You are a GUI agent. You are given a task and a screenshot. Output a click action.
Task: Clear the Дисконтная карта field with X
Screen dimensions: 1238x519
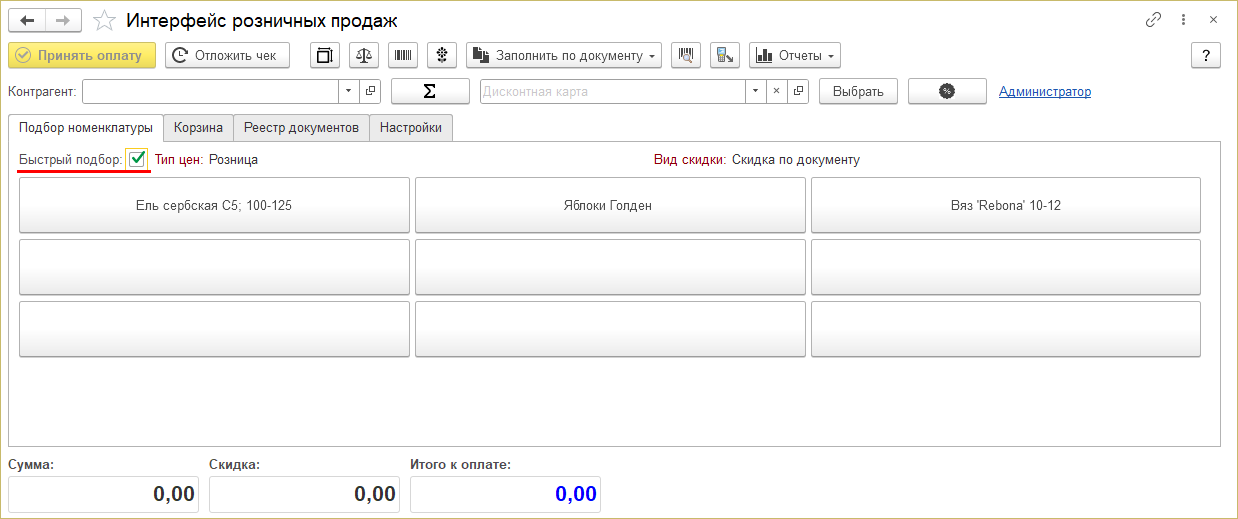[777, 91]
